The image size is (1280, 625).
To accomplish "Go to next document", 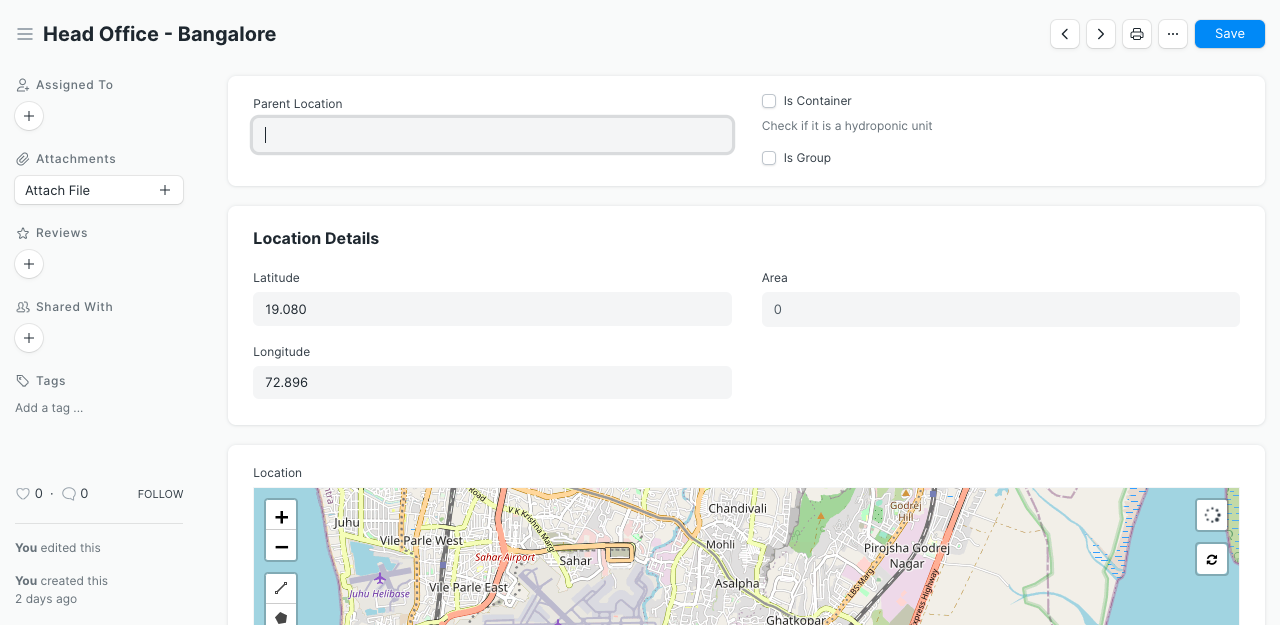I will (1101, 34).
